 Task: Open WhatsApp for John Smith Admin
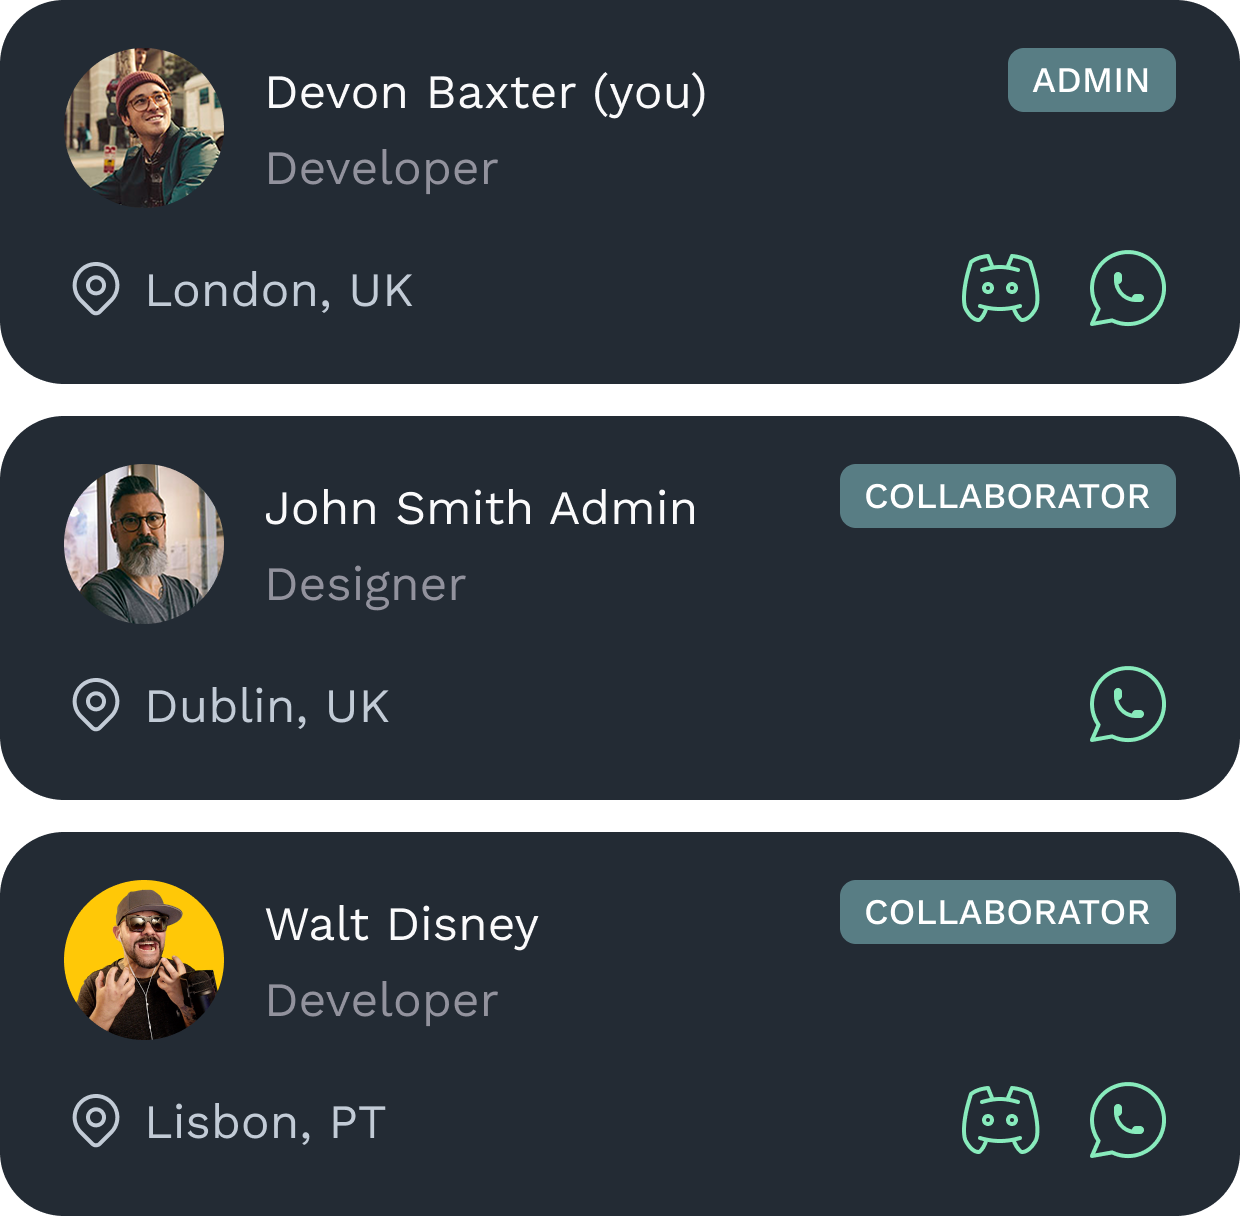[x=1127, y=705]
